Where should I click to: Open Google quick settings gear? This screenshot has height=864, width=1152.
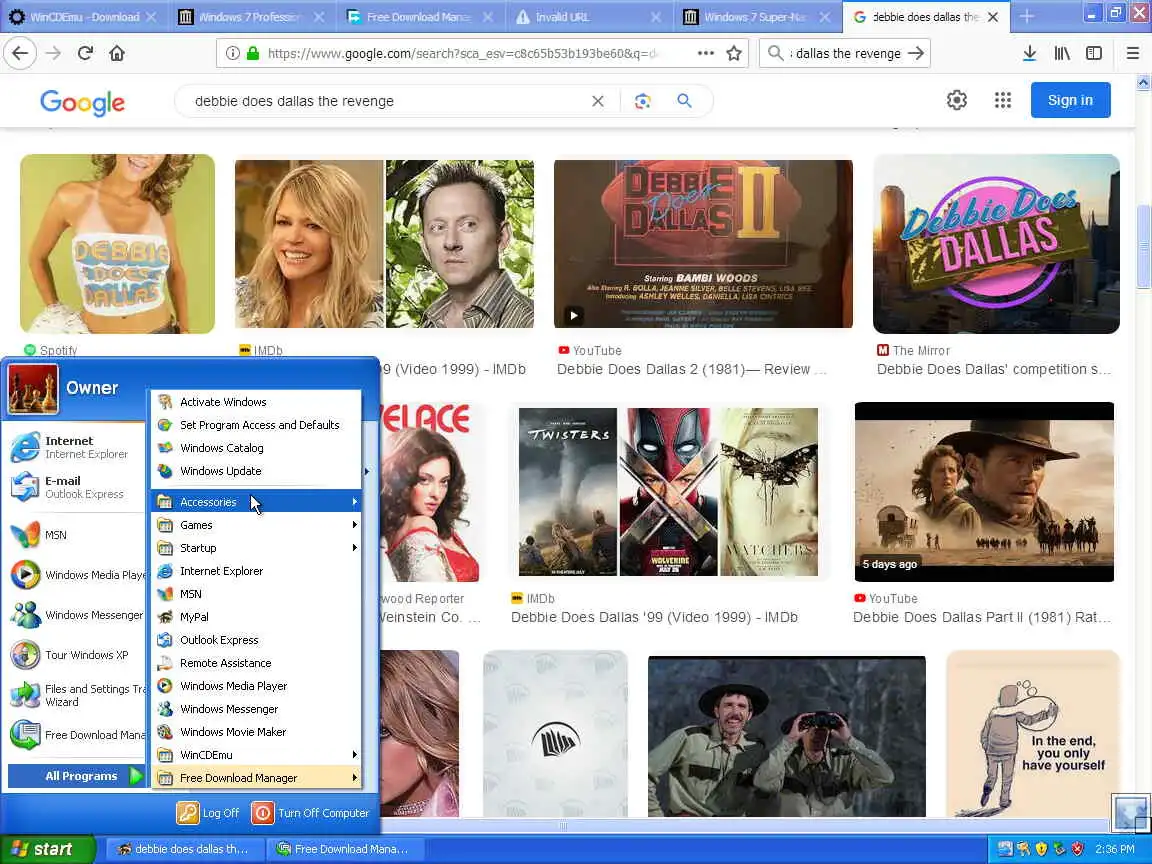tap(957, 100)
